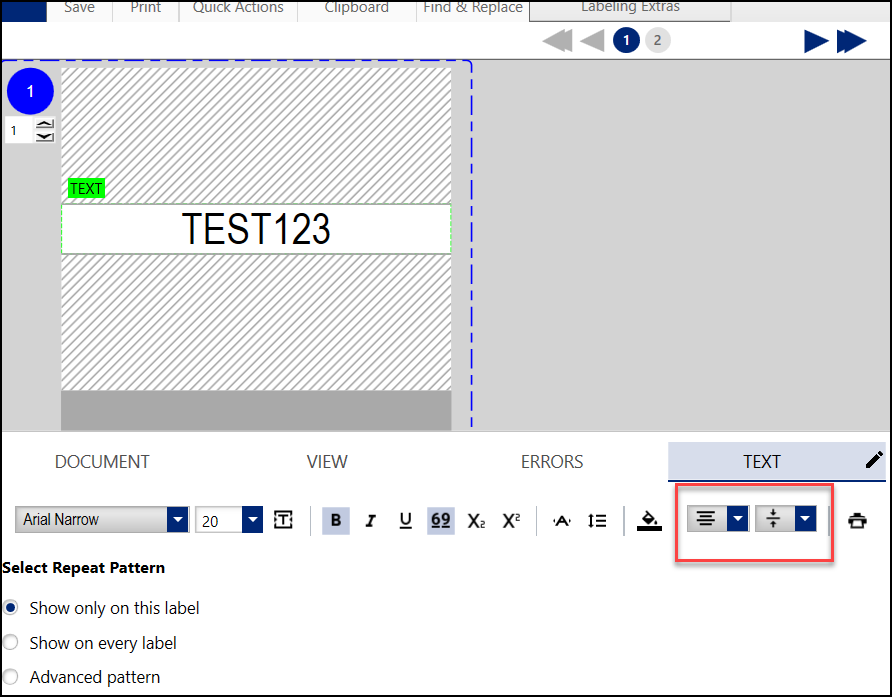Click the text background fill icon
The image size is (892, 697).
pyautogui.click(x=649, y=519)
